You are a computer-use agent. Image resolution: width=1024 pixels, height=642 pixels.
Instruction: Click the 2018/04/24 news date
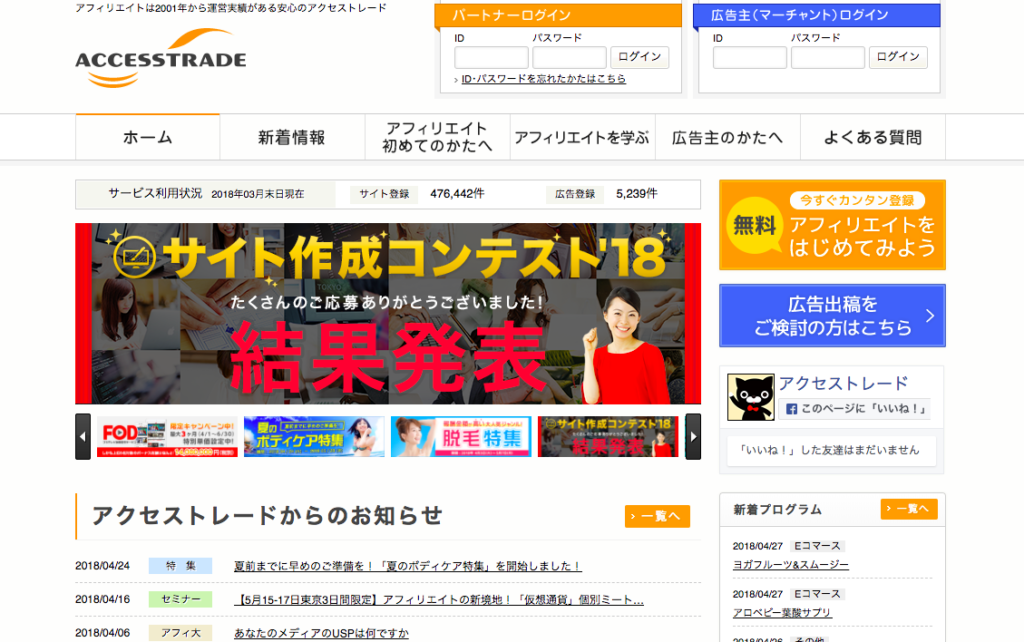[x=103, y=566]
